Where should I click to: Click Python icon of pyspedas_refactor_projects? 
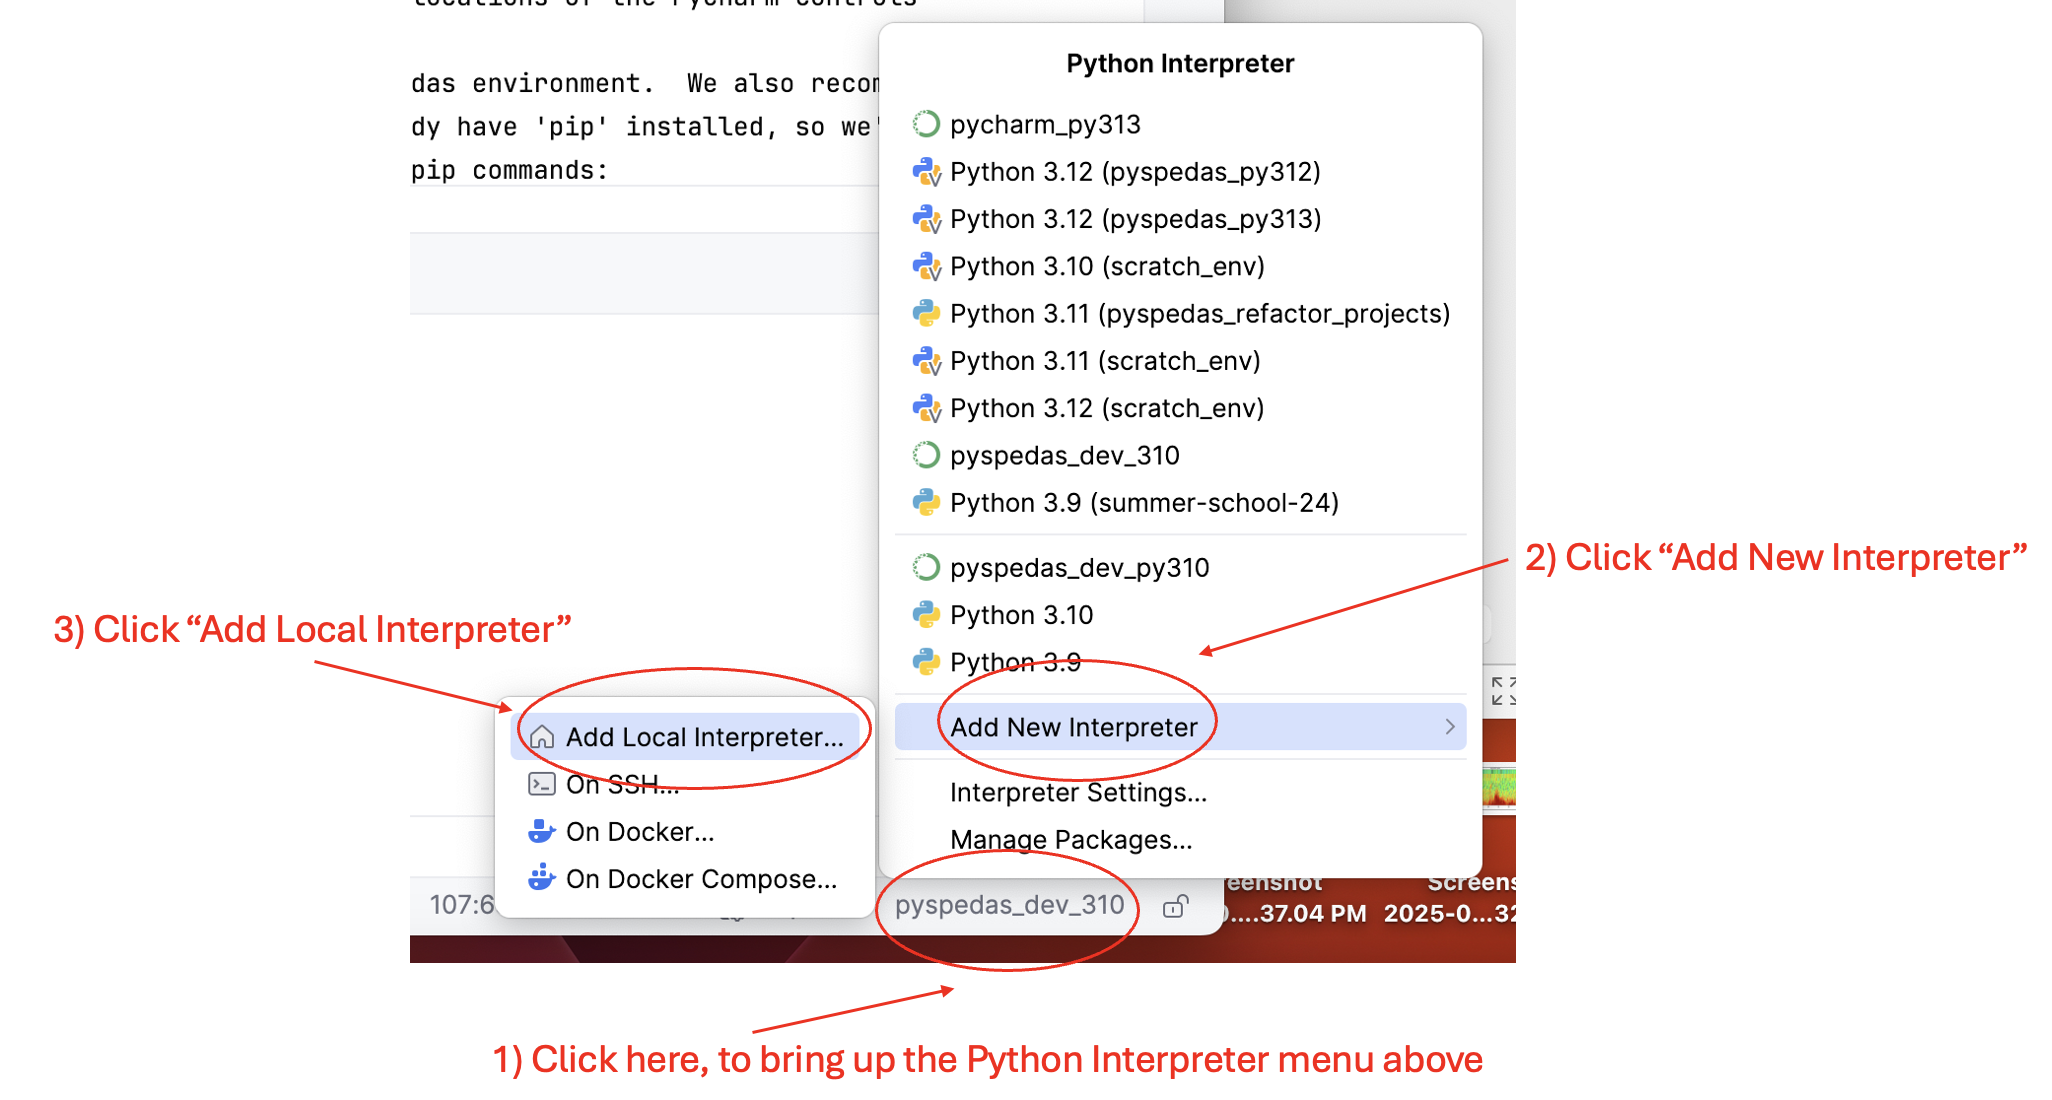(926, 314)
